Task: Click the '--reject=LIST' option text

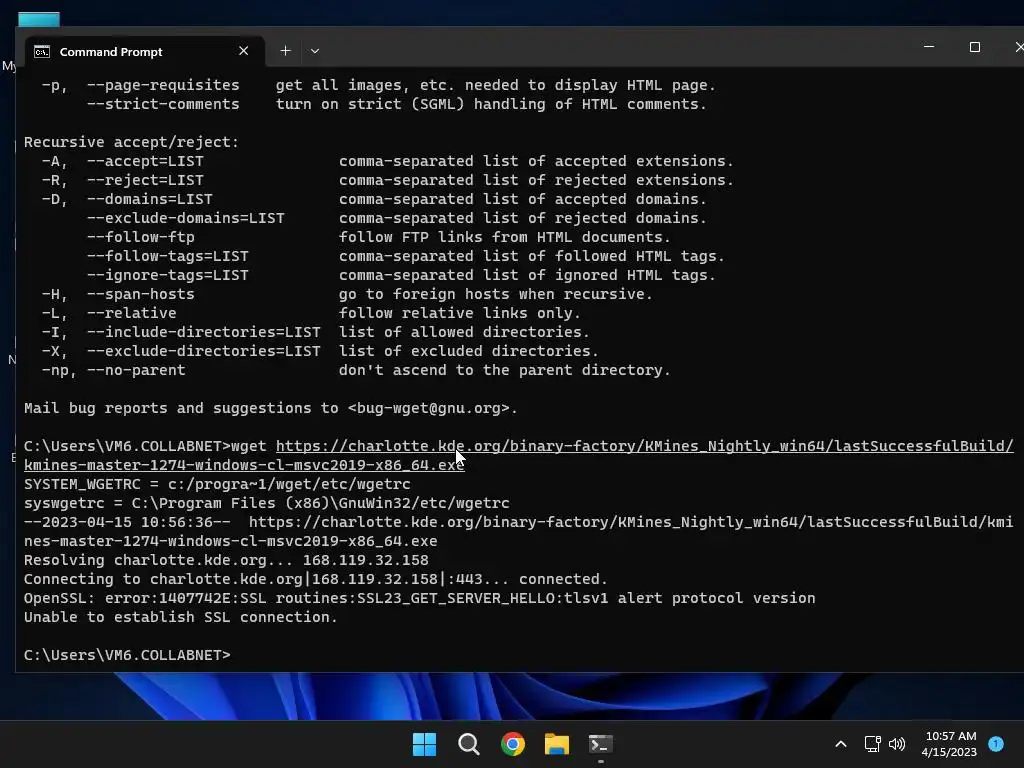Action: pyautogui.click(x=145, y=180)
